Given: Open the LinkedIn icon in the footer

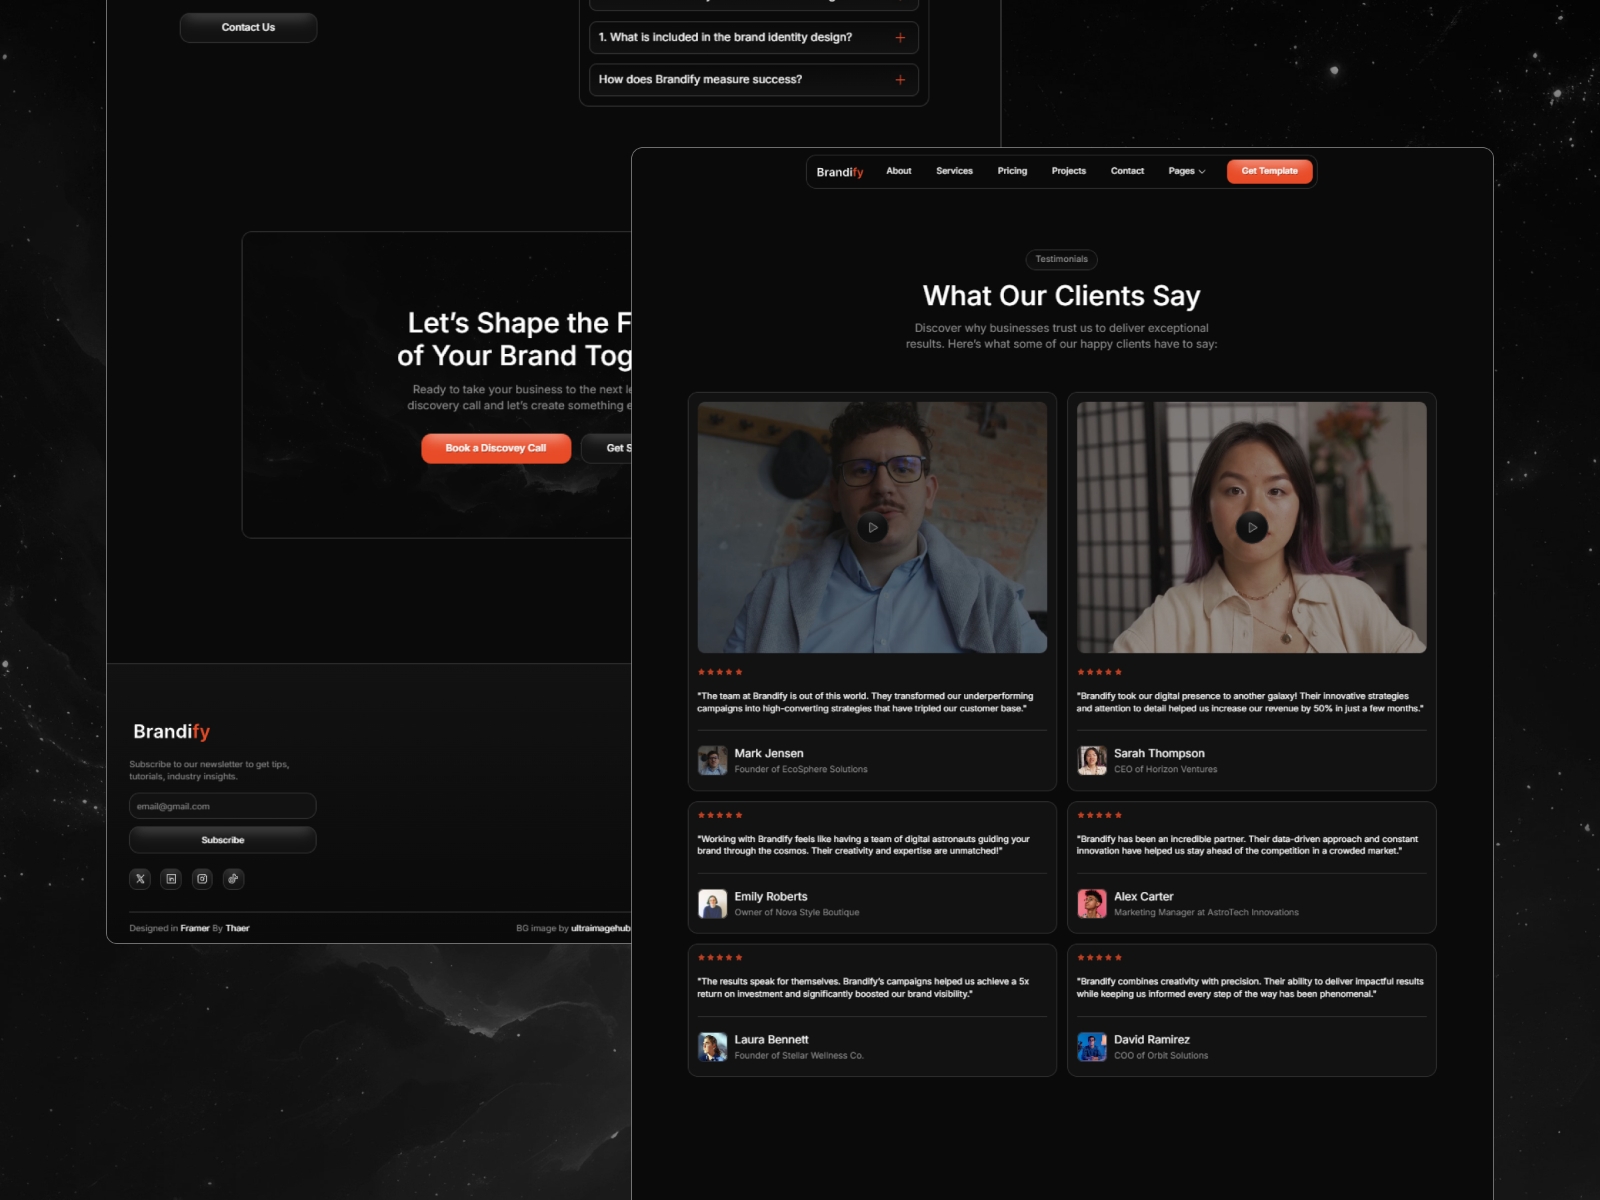Looking at the screenshot, I should 171,879.
